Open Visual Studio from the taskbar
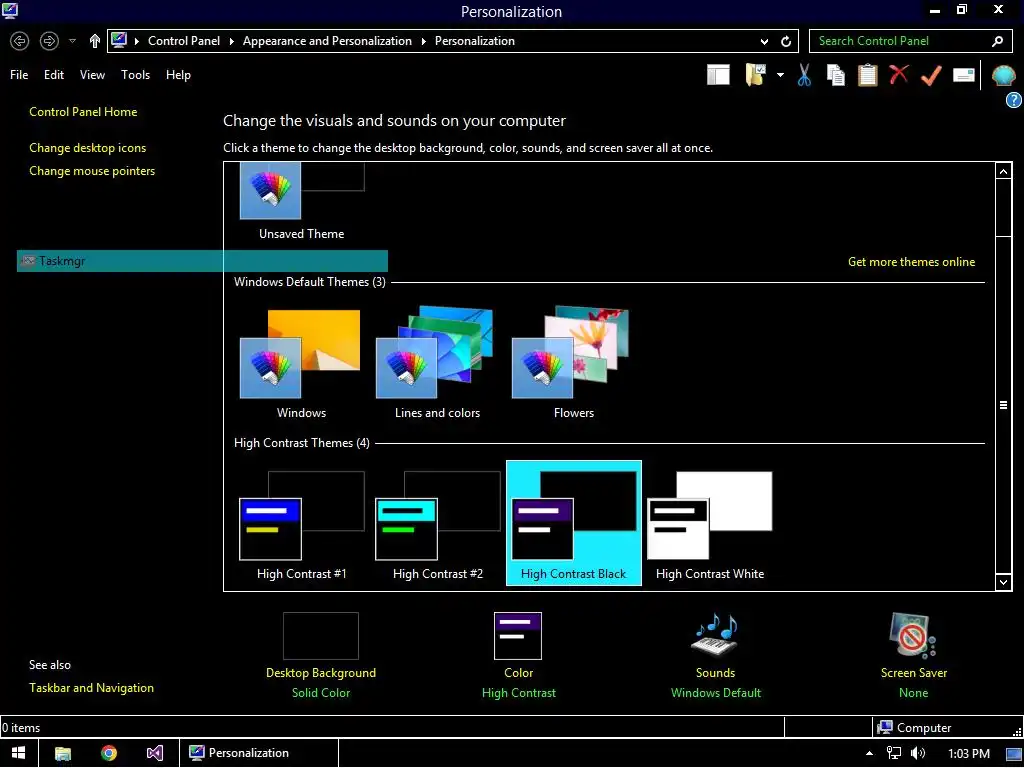This screenshot has height=768, width=1024. [155, 753]
